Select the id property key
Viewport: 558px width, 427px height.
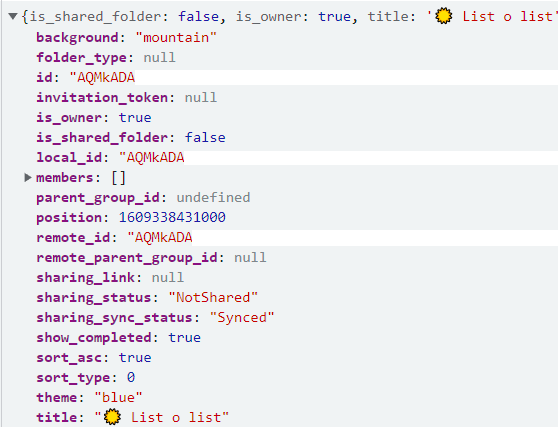(x=44, y=77)
